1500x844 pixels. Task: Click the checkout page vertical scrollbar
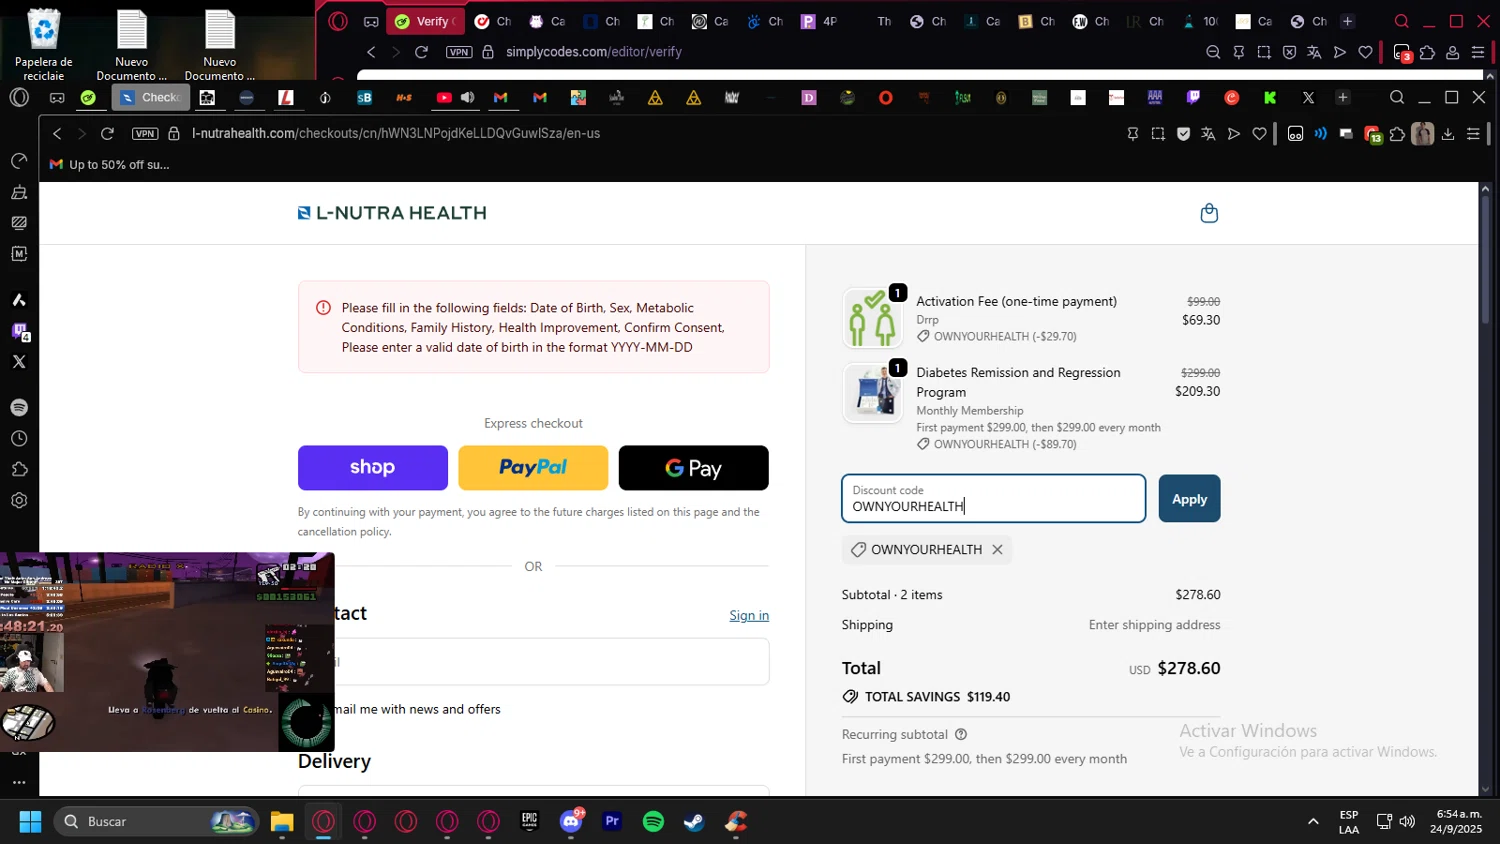(1485, 262)
